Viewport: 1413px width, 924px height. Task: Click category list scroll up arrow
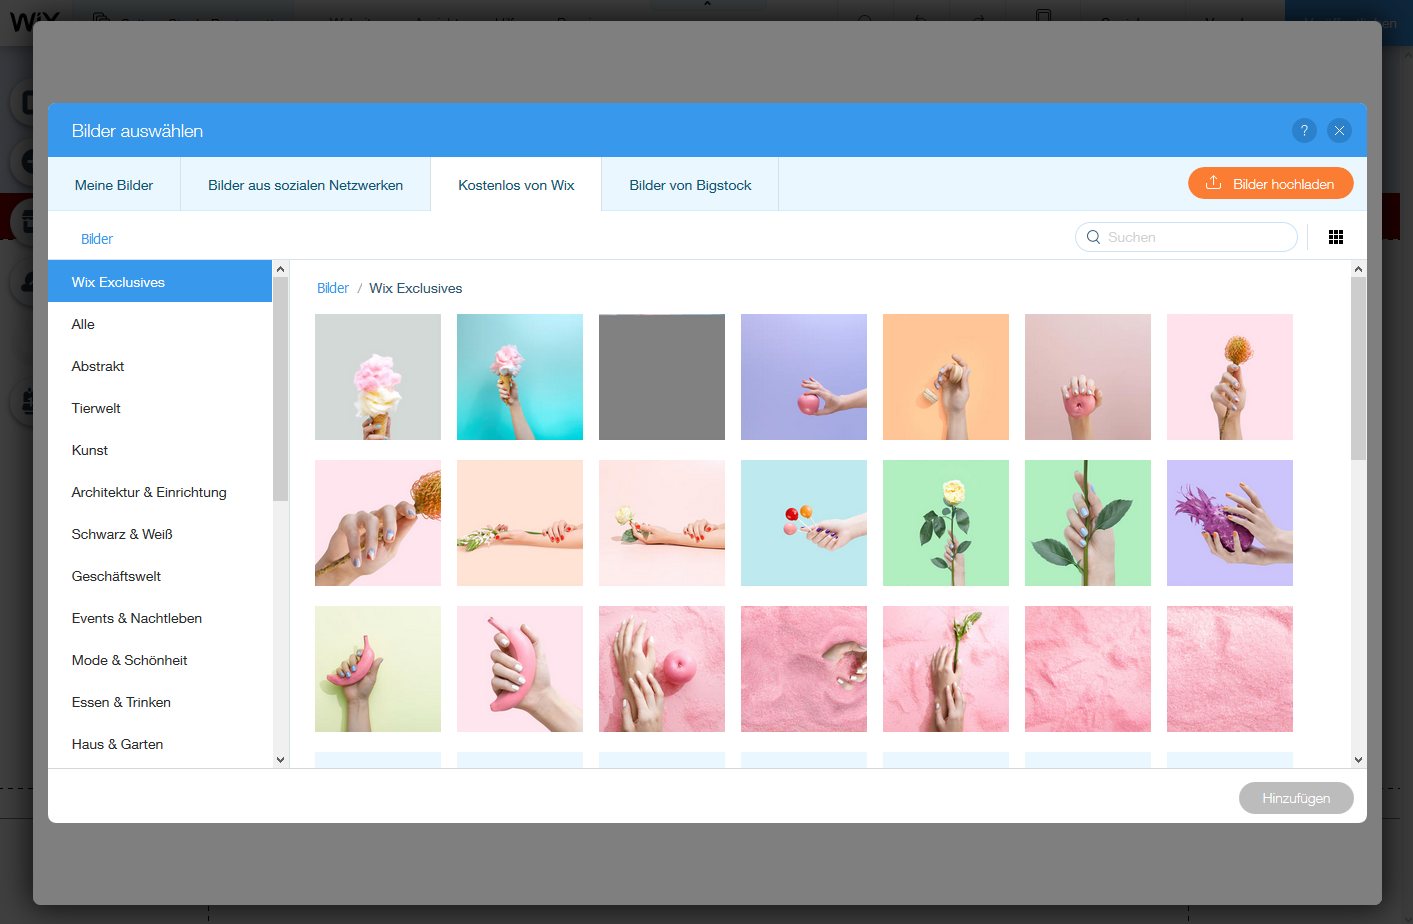[x=280, y=269]
